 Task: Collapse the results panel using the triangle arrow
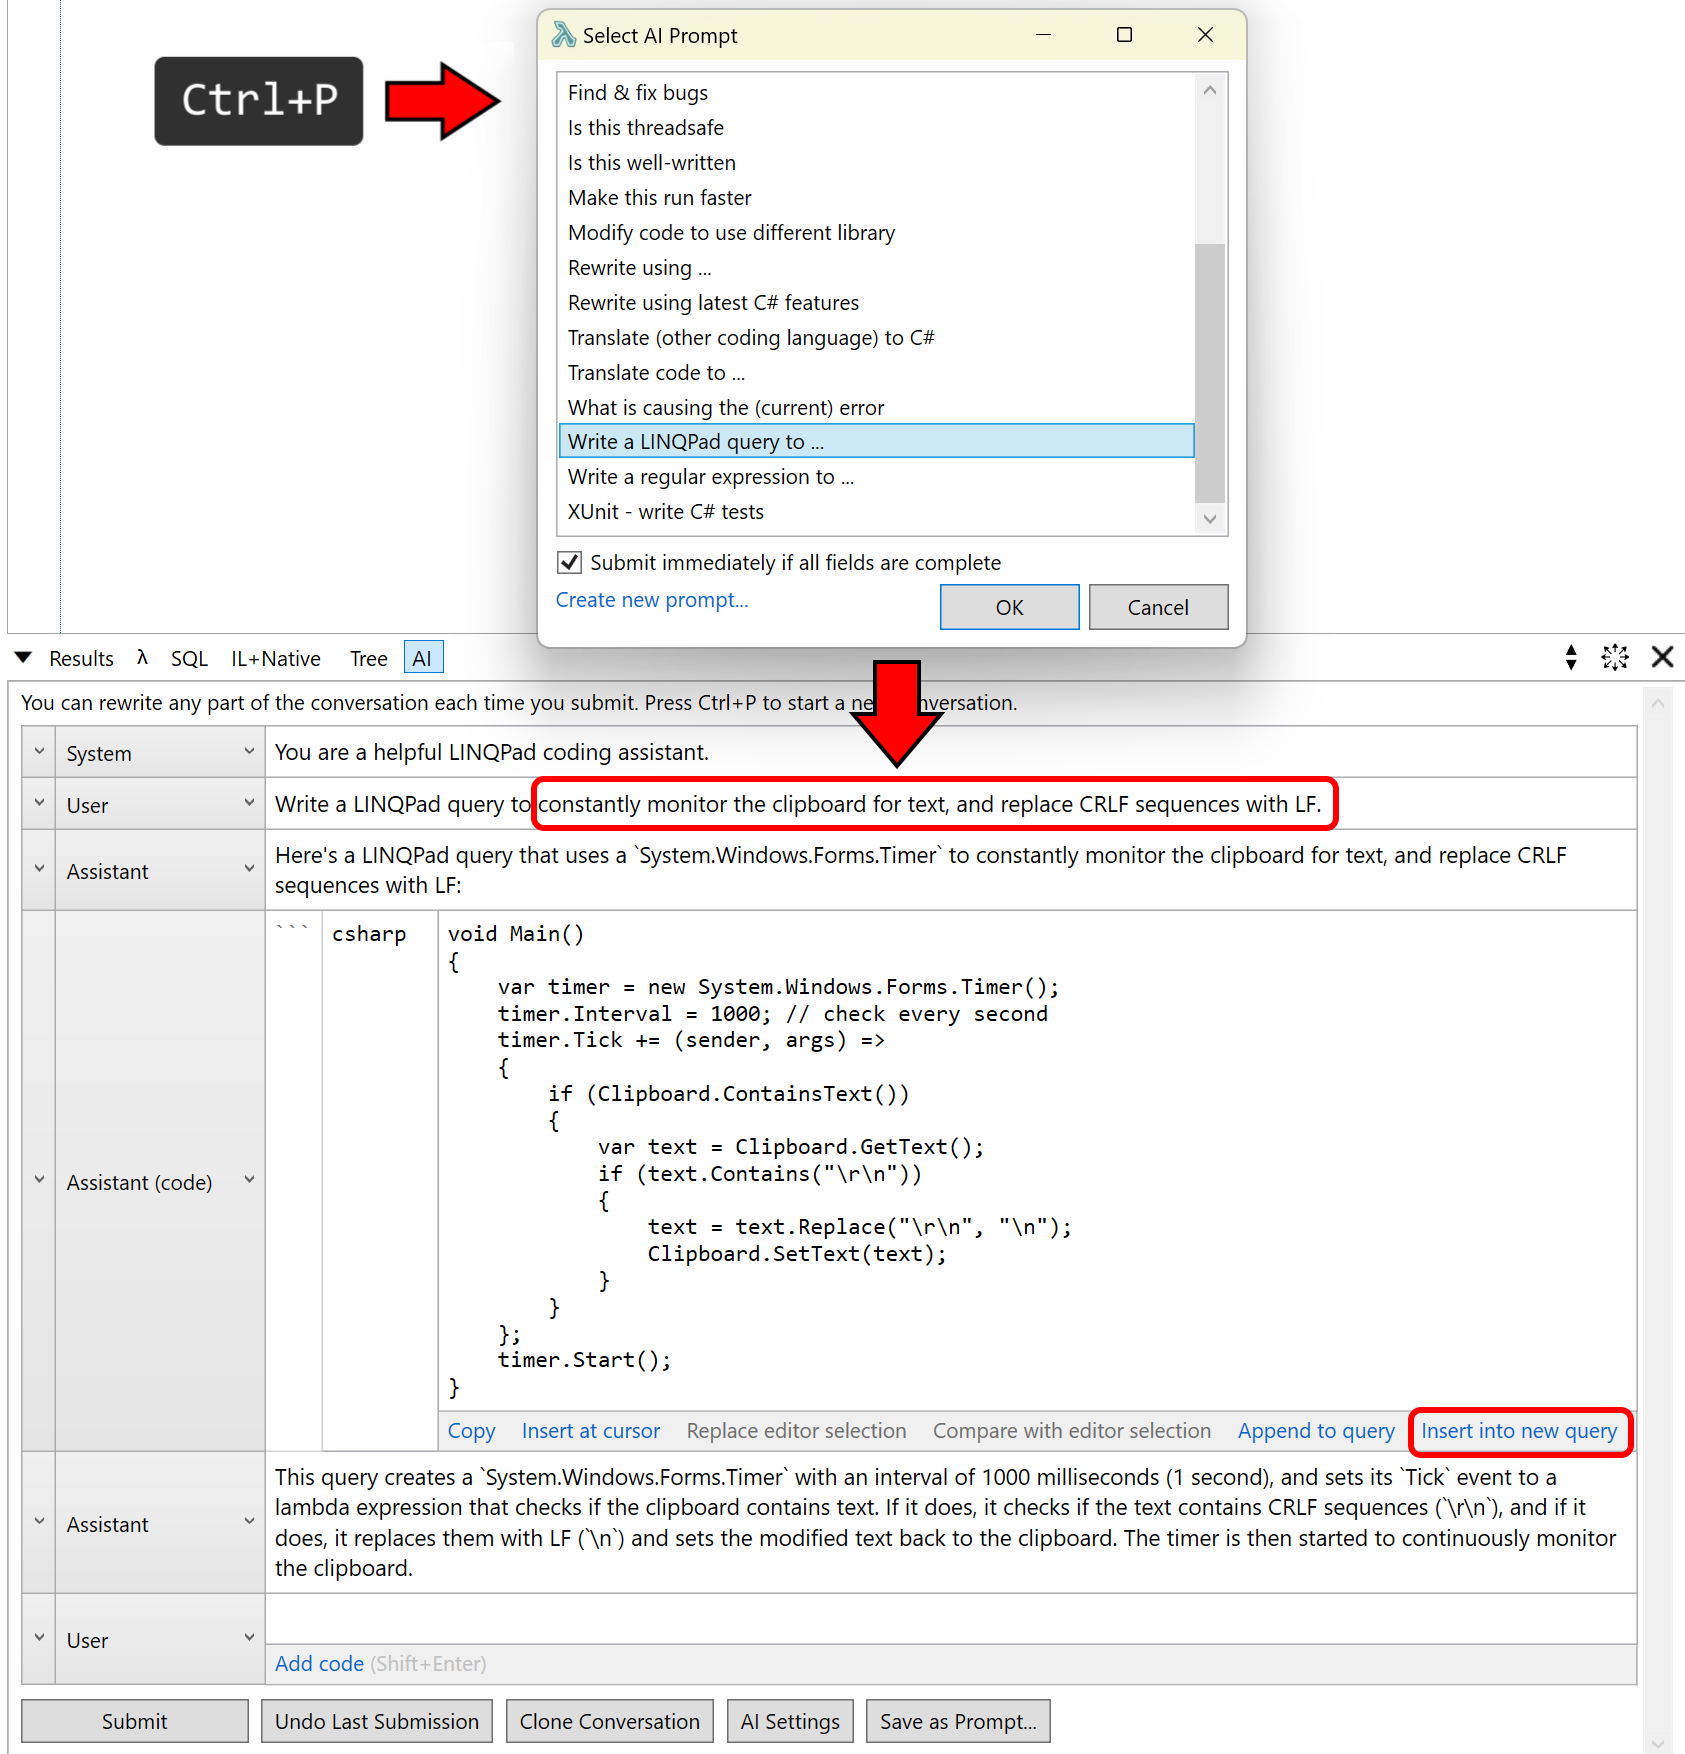tap(23, 658)
